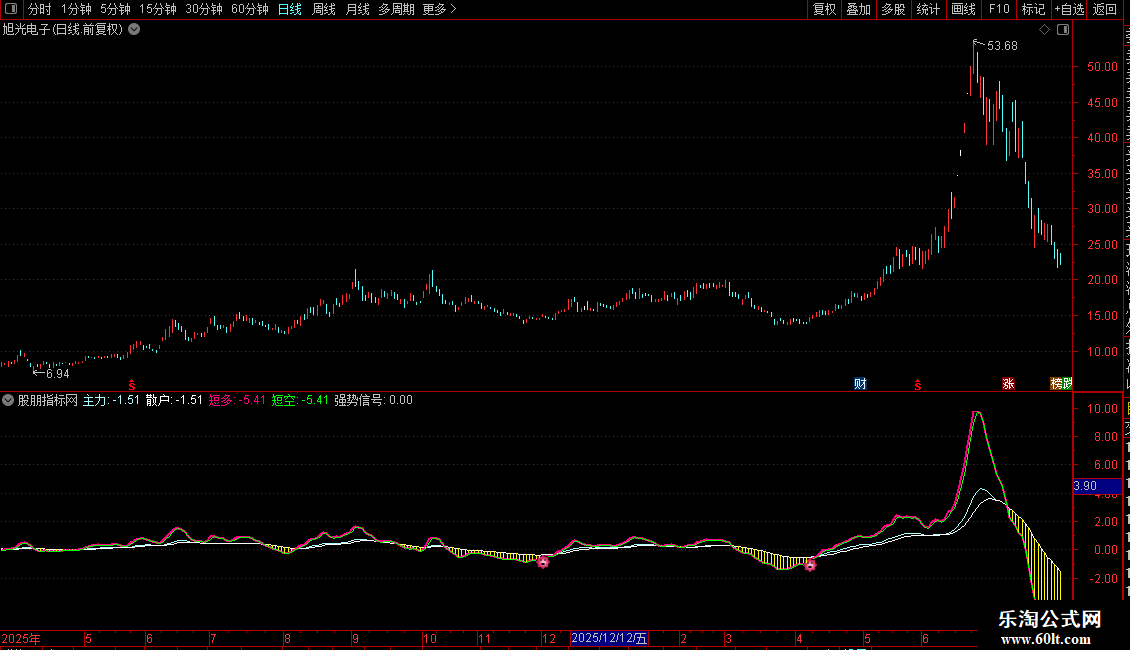Select the 15分钟 period tab
Image resolution: width=1130 pixels, height=650 pixels.
(x=158, y=9)
